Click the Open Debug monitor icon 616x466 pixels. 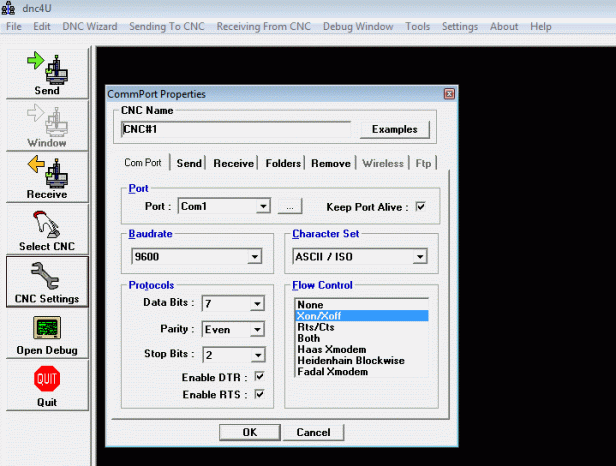point(46,329)
